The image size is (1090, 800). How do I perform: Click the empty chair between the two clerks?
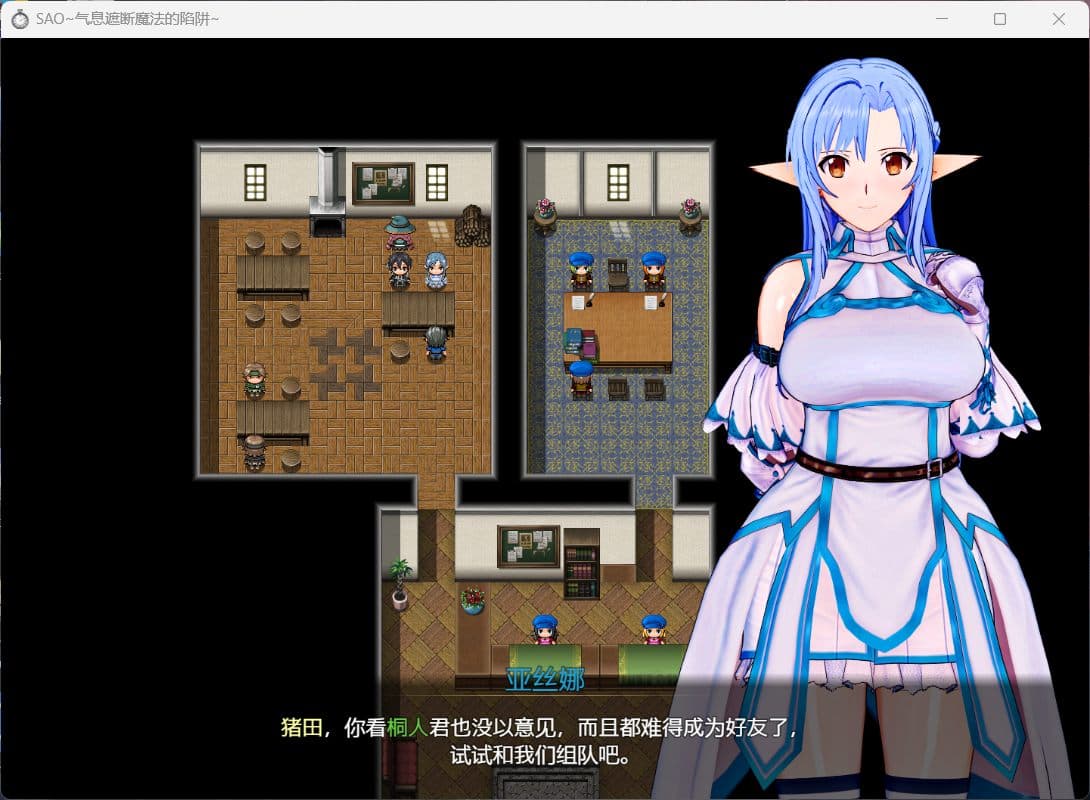pos(617,274)
